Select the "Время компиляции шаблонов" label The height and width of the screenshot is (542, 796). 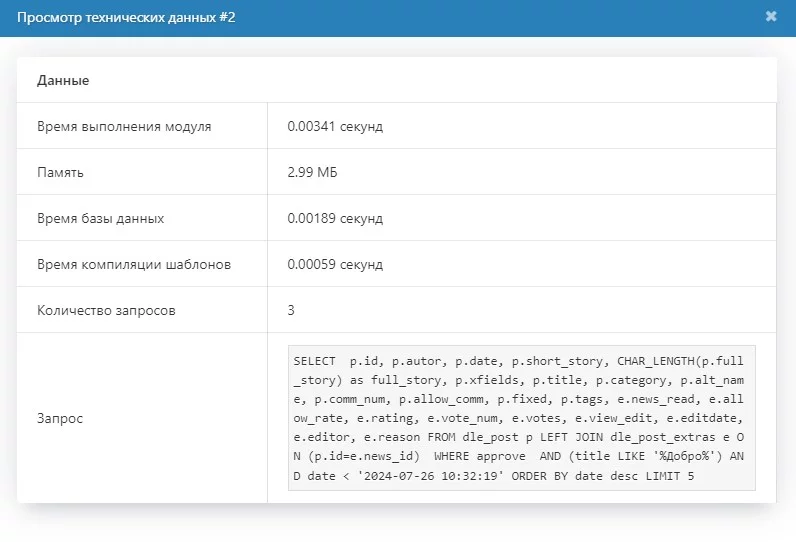134,265
